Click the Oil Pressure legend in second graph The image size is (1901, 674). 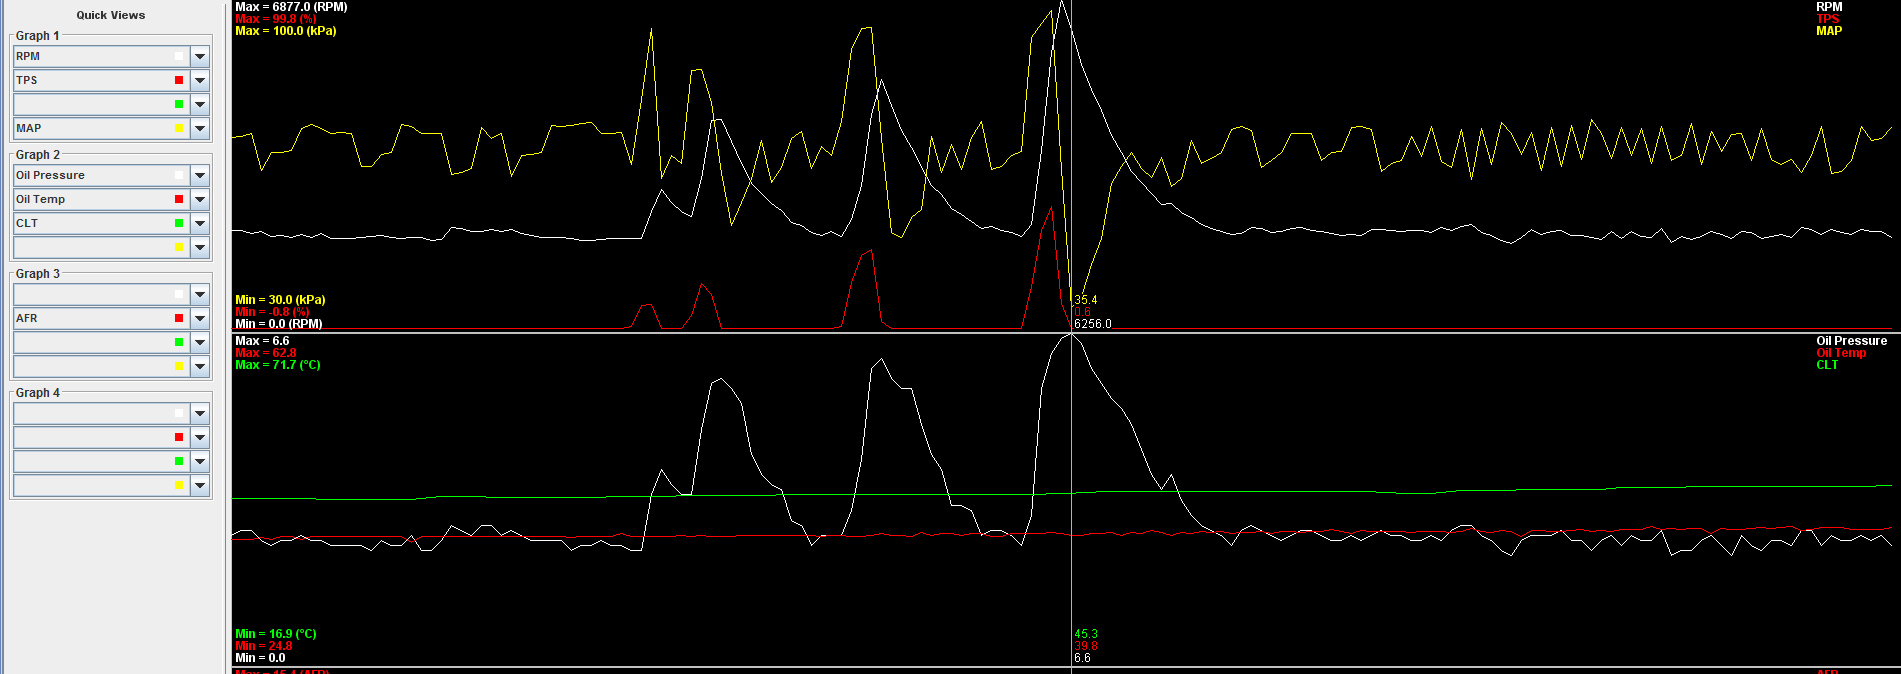click(x=1851, y=341)
